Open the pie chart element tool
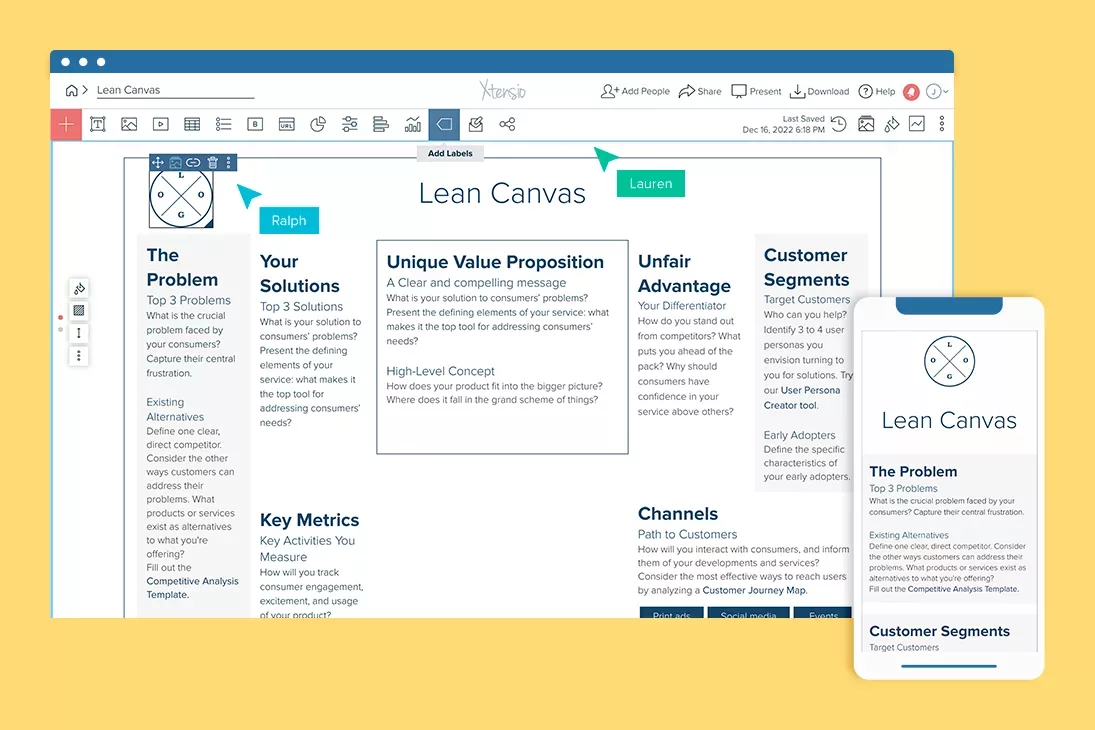 (x=317, y=124)
